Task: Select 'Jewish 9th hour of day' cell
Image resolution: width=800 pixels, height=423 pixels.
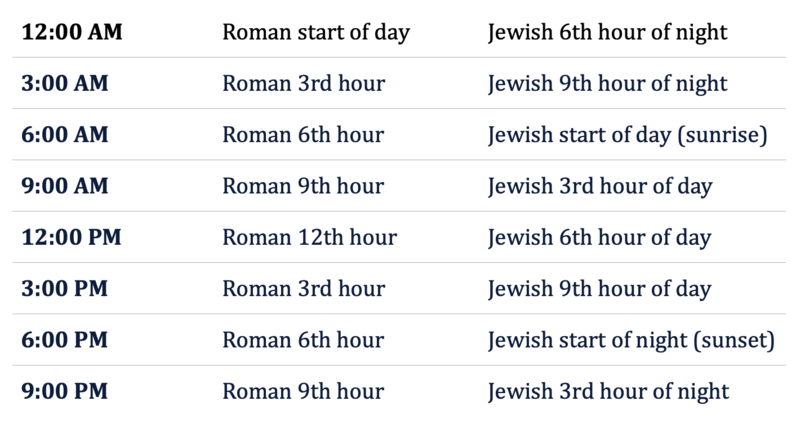Action: pos(599,289)
